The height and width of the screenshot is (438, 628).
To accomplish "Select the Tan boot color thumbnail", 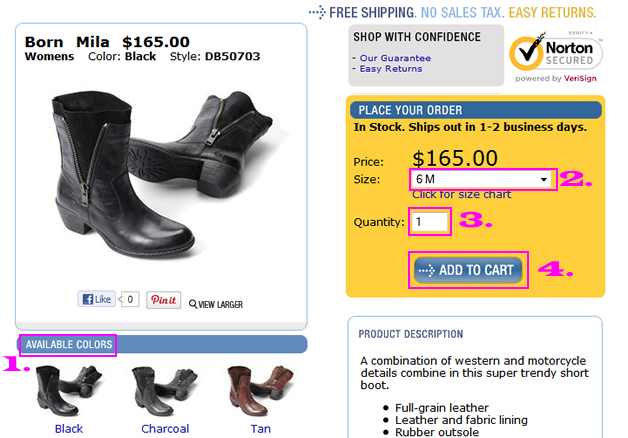I will 259,389.
